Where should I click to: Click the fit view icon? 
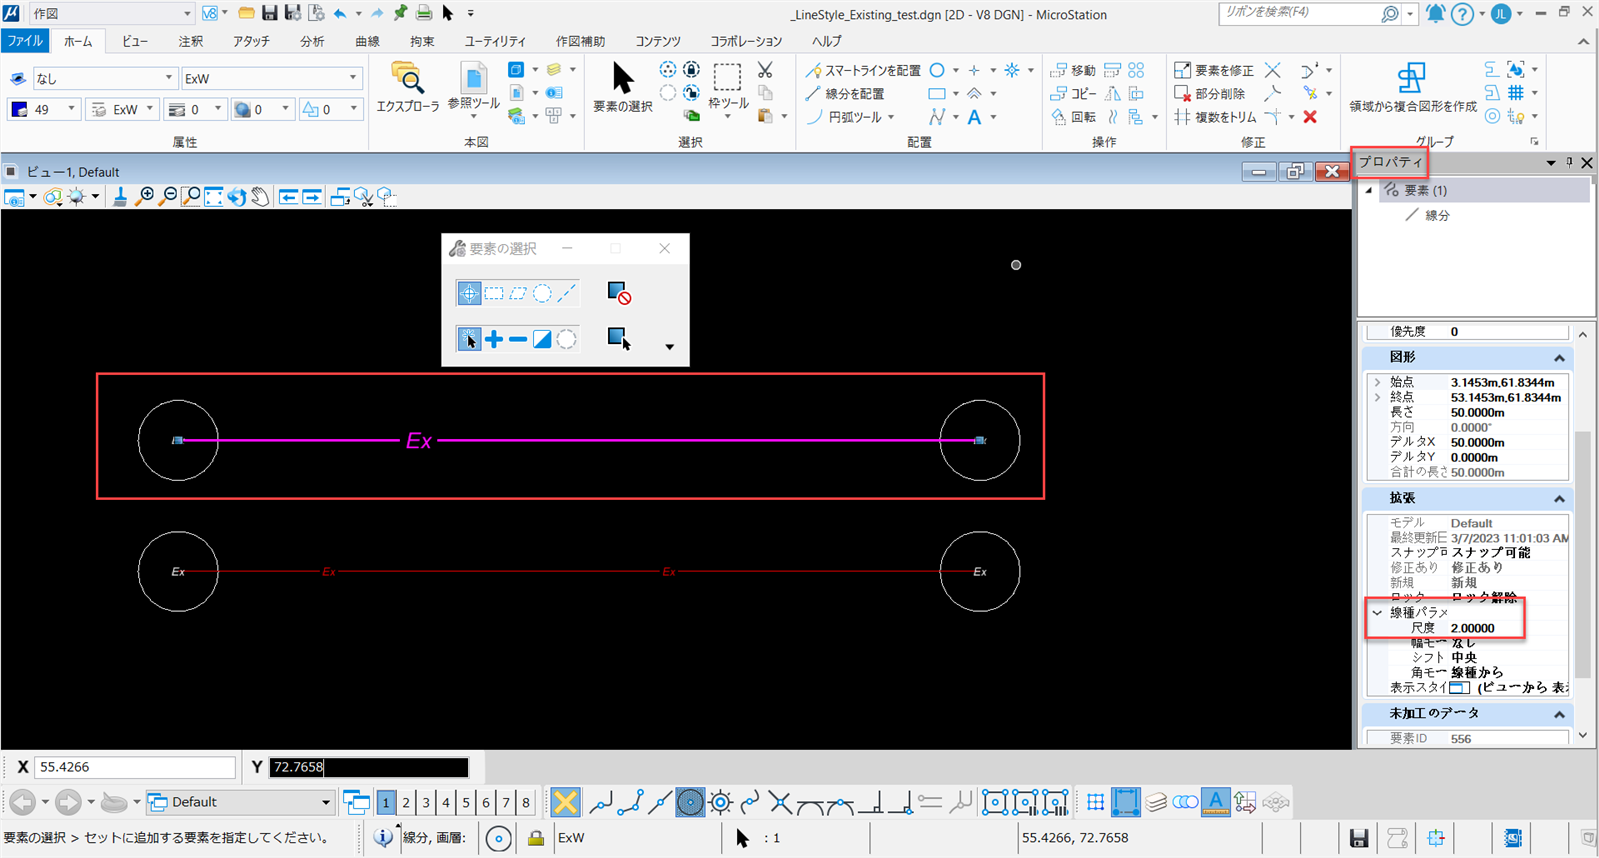tap(214, 197)
